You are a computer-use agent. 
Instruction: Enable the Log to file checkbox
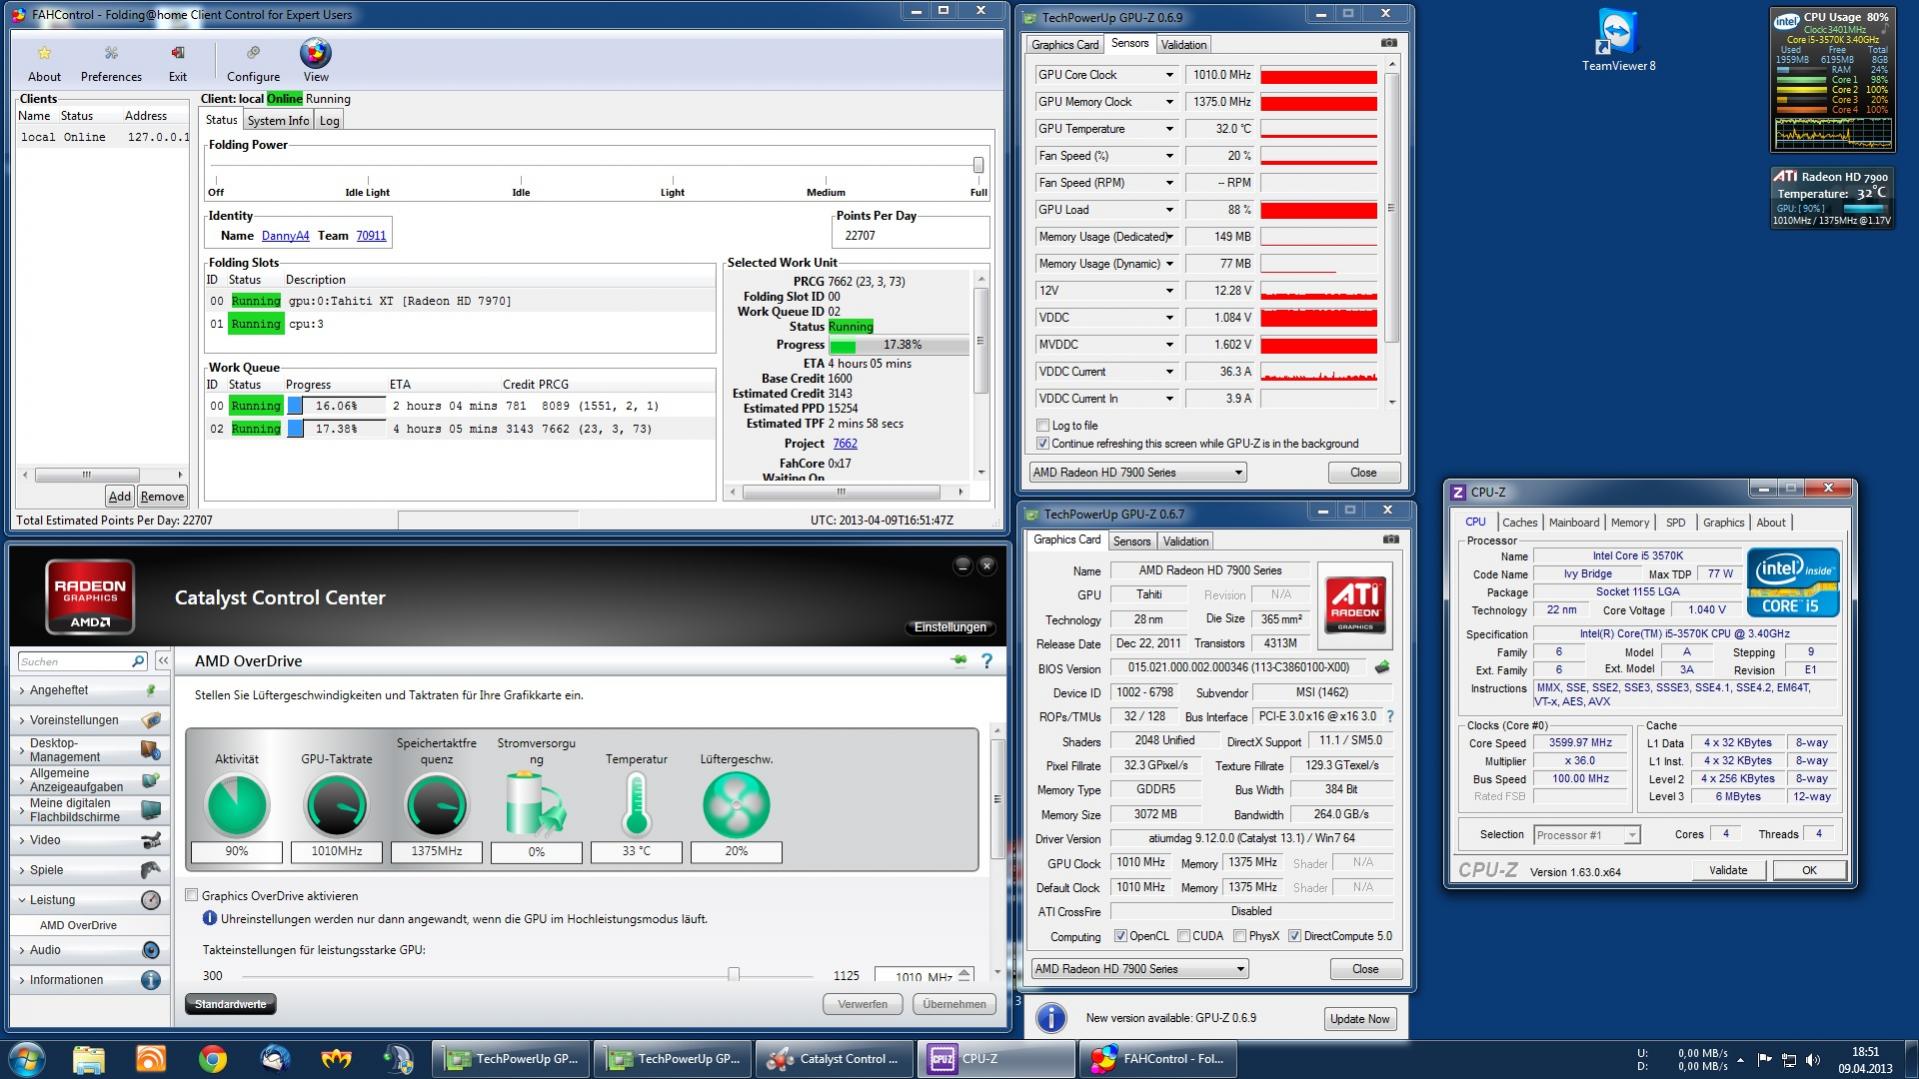tap(1043, 425)
